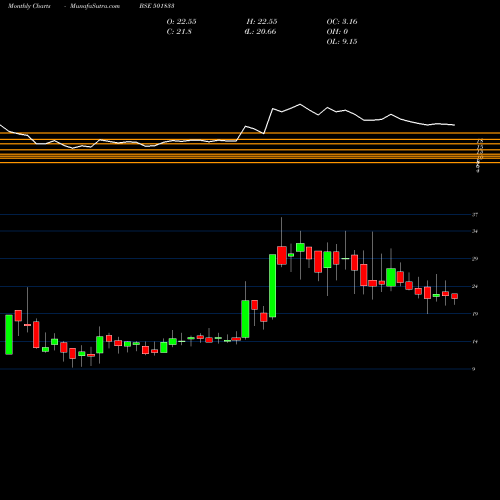The width and height of the screenshot is (500, 500).
Task: Click the price axis label 37
Action: coord(475,215)
